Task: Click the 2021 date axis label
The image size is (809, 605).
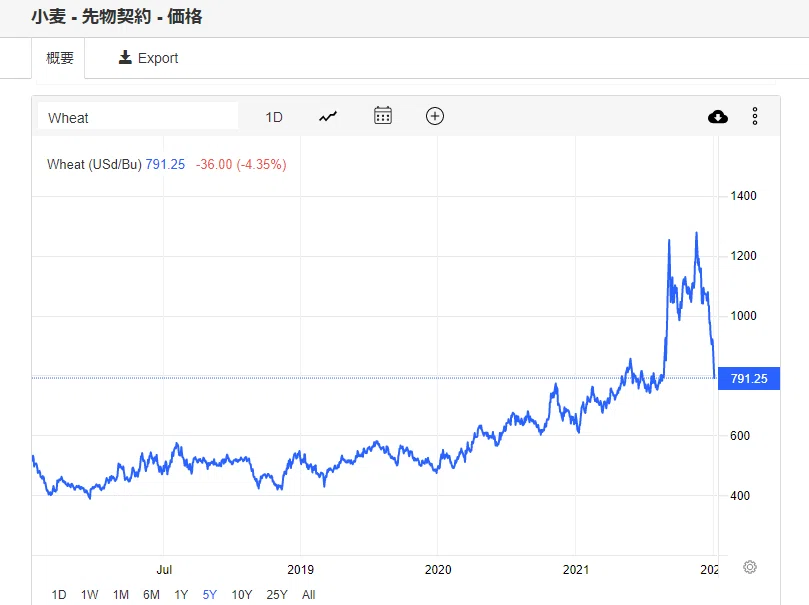Action: click(x=576, y=570)
